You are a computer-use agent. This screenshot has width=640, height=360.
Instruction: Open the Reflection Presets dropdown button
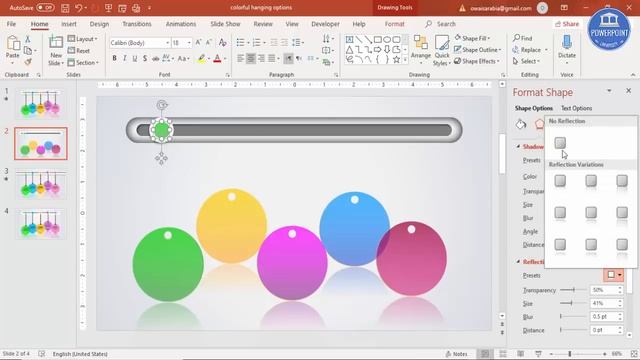613,275
